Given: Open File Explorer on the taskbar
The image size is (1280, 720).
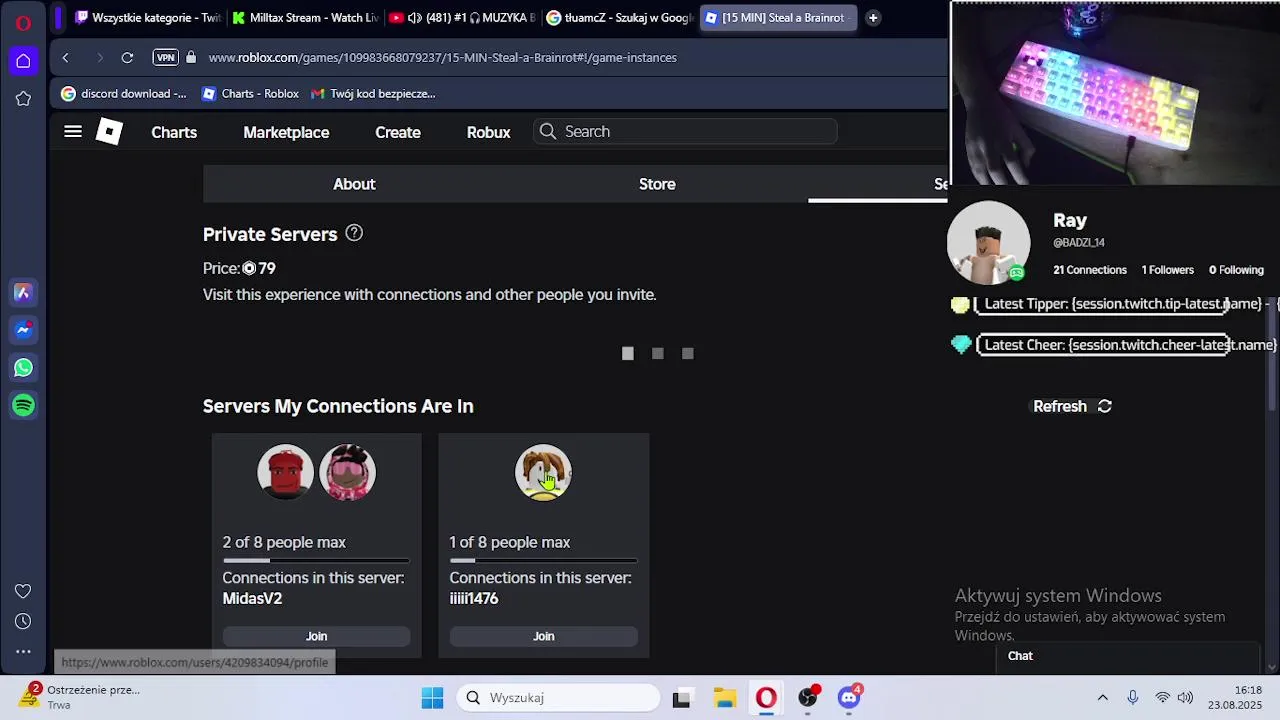Looking at the screenshot, I should [x=724, y=698].
